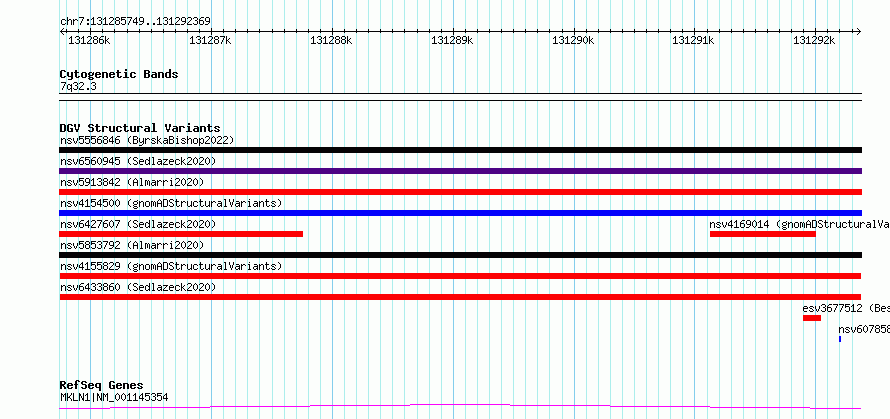
Task: Click the nsv4169014 red variant bar
Action: coord(763,234)
